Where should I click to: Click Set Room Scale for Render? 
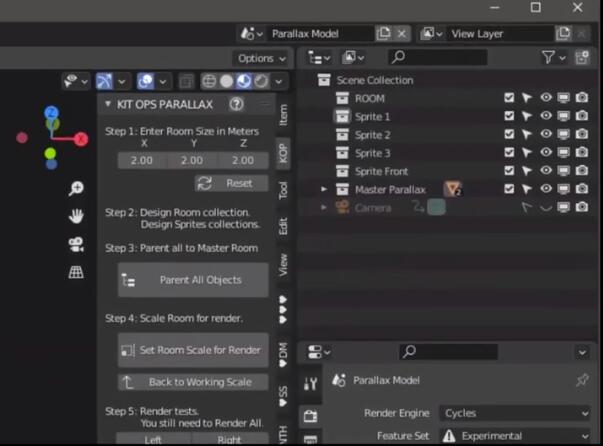(x=193, y=350)
